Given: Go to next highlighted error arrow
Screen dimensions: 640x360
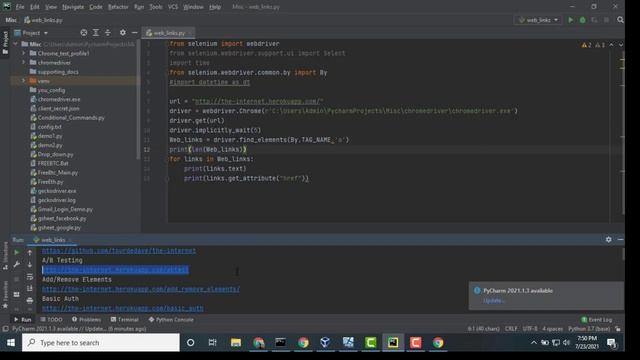Looking at the screenshot, I should [x=621, y=45].
